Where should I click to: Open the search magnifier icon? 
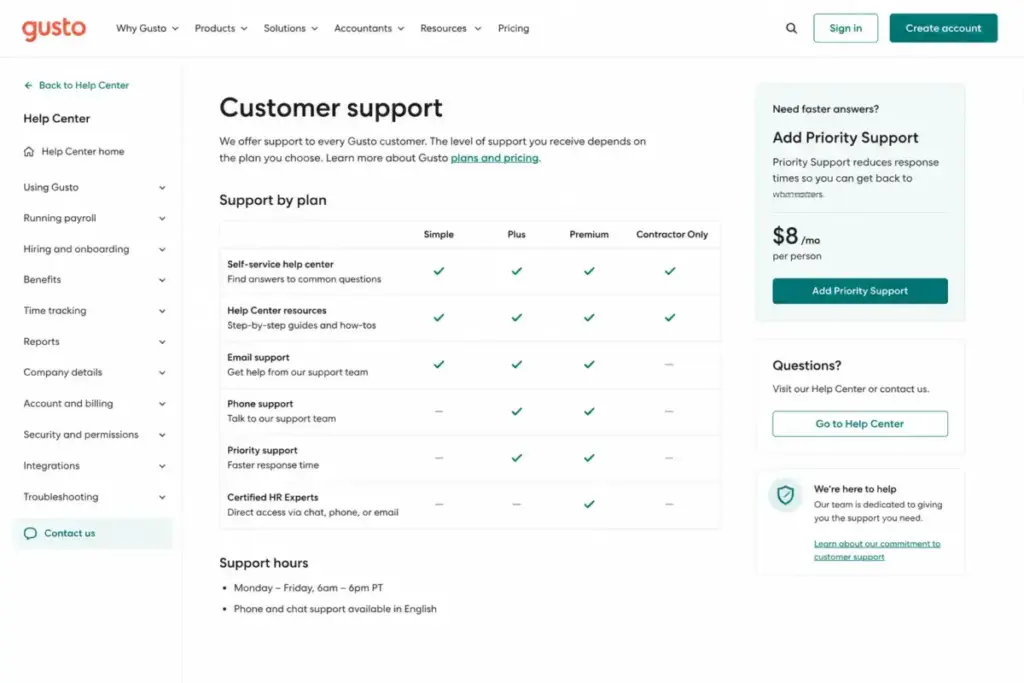tap(791, 28)
